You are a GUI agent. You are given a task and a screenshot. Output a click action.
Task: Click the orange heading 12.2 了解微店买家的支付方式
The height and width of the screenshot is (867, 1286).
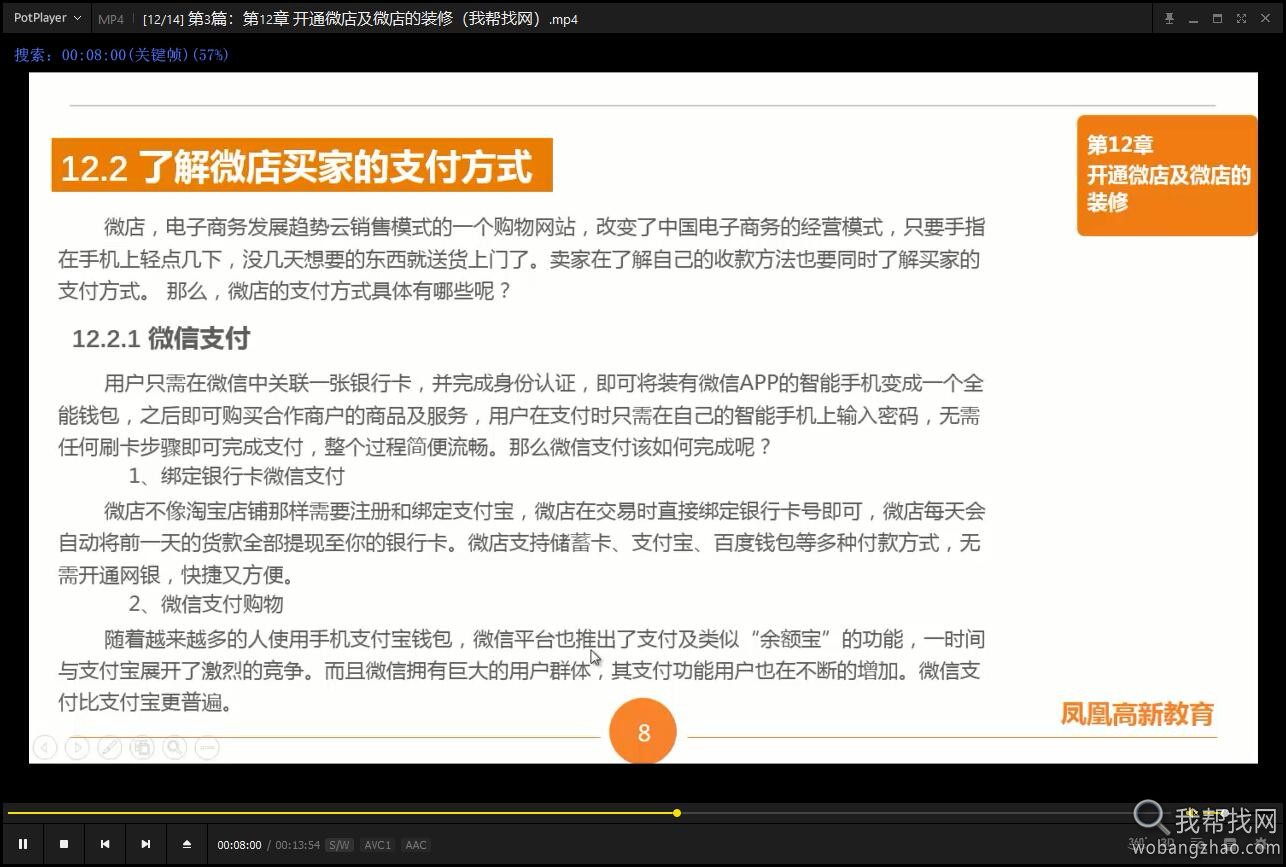click(x=302, y=165)
